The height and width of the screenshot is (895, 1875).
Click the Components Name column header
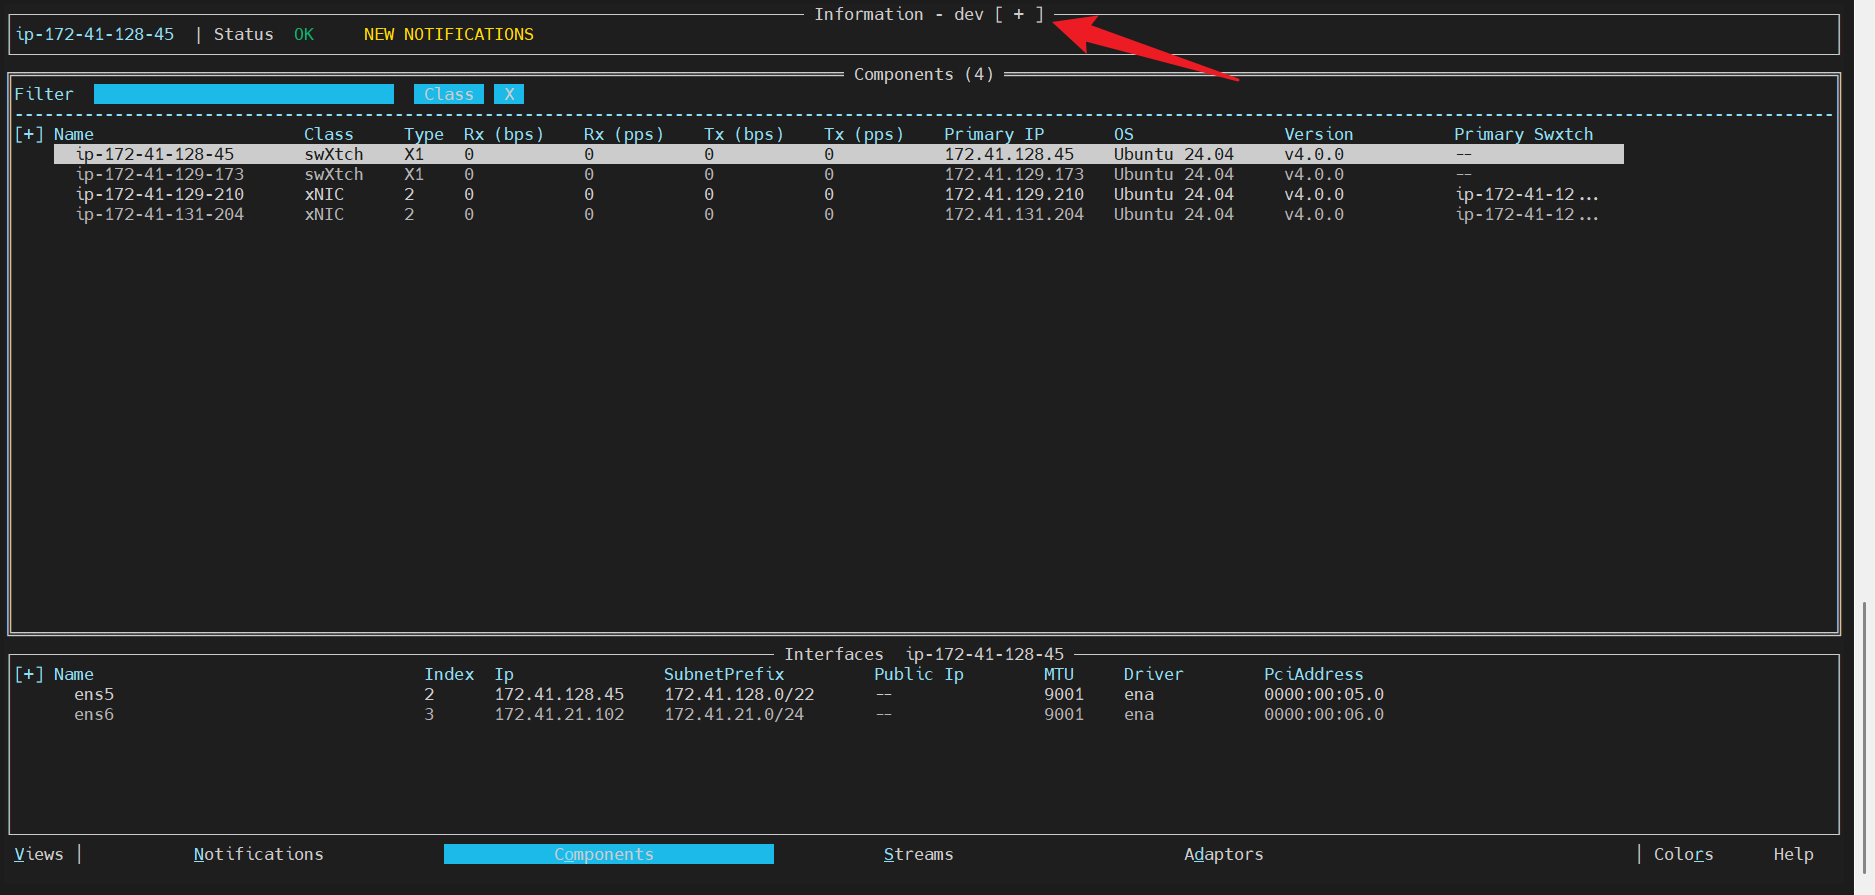(x=74, y=134)
